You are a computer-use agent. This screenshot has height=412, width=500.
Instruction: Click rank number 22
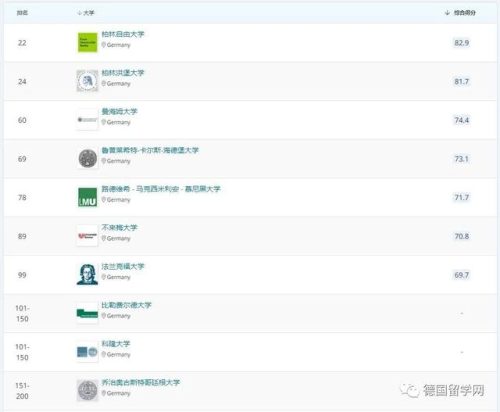(x=22, y=43)
